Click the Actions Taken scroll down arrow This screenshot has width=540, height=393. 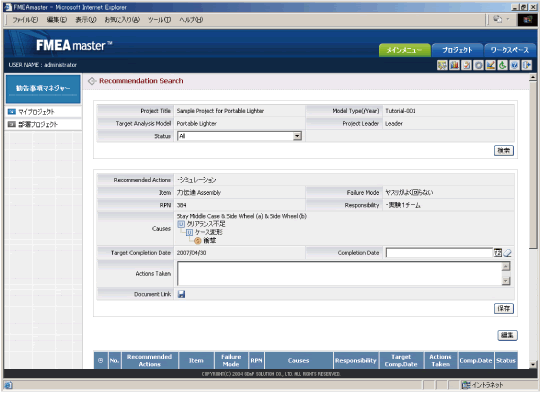tap(506, 281)
